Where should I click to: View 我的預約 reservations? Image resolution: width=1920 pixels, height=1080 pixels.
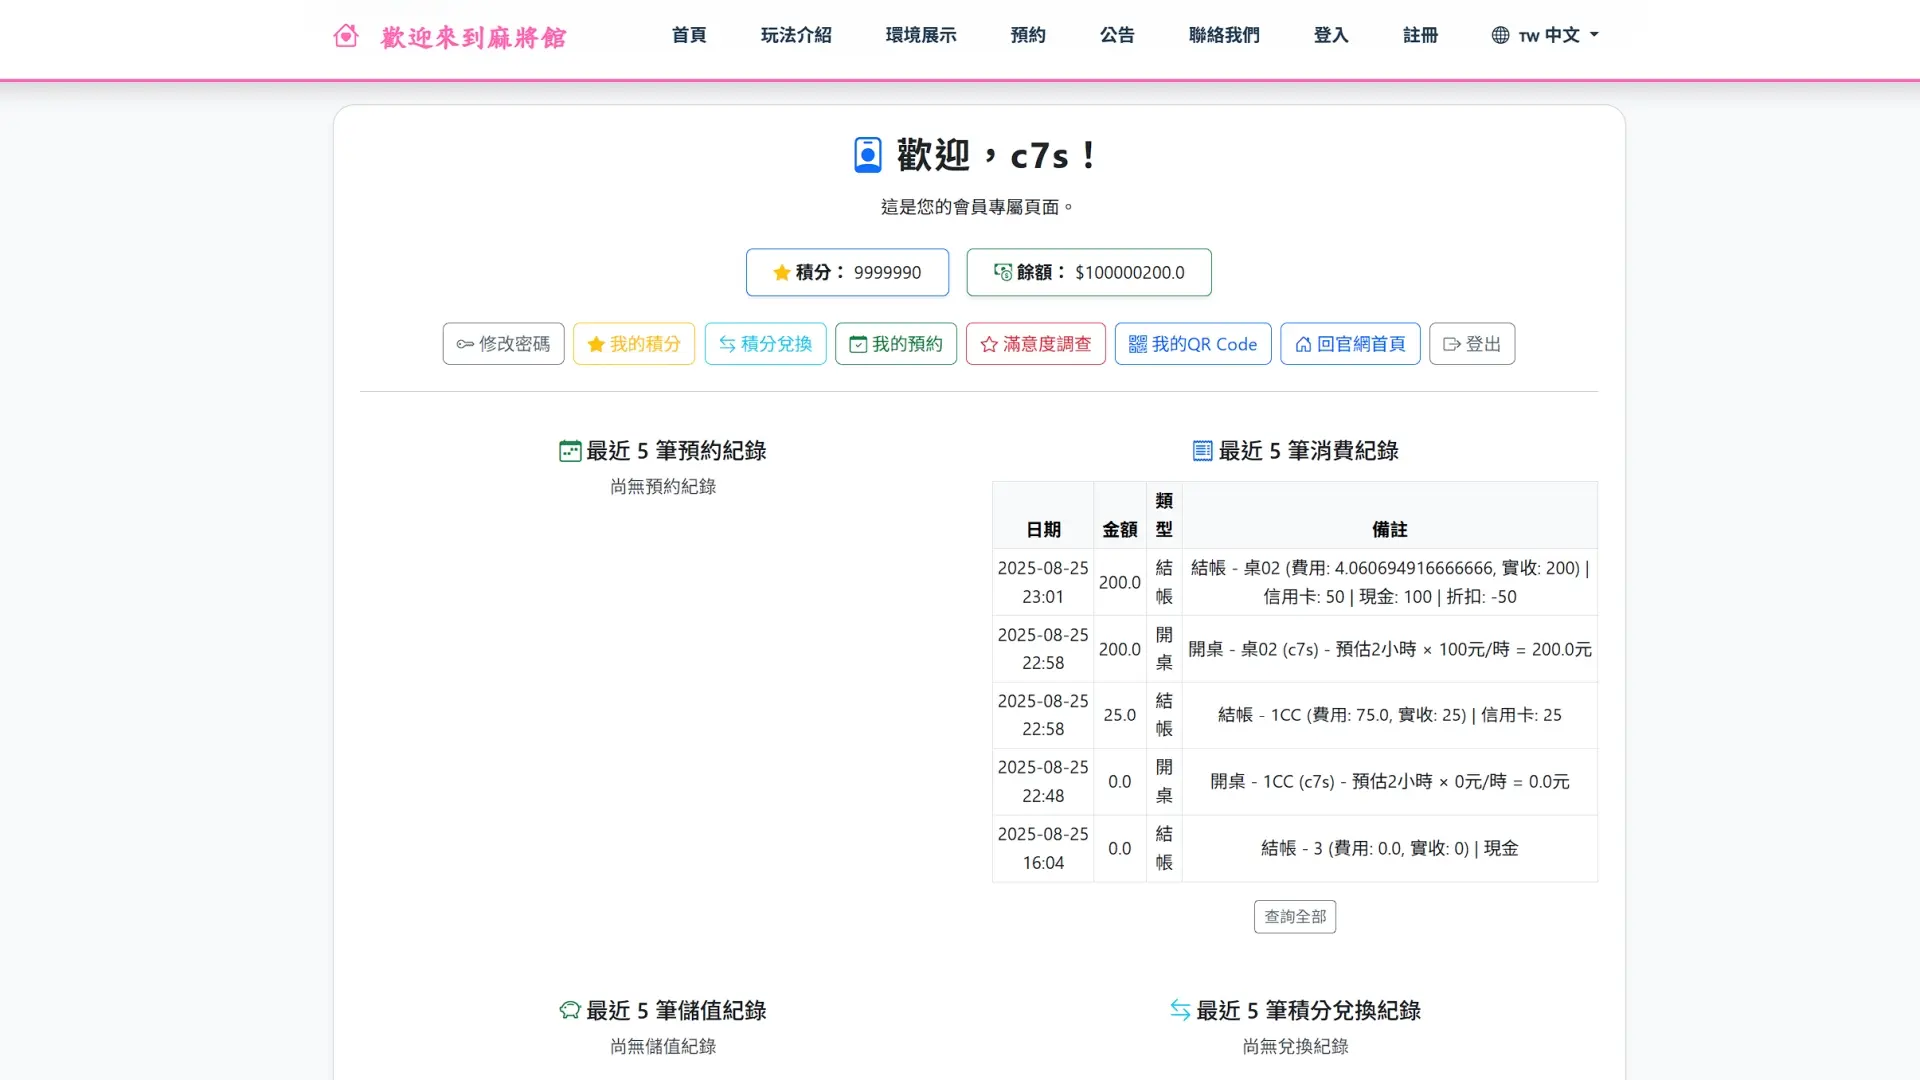(896, 344)
